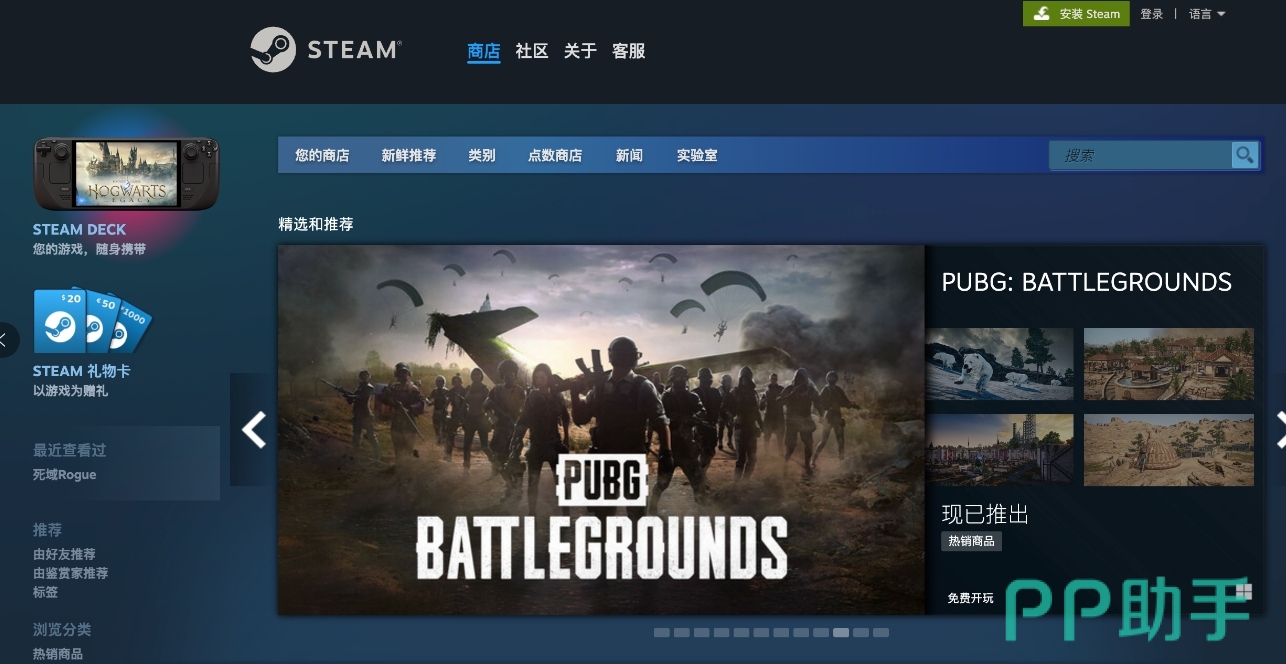The image size is (1286, 664).
Task: Open the 您的商店 store menu
Action: point(322,155)
